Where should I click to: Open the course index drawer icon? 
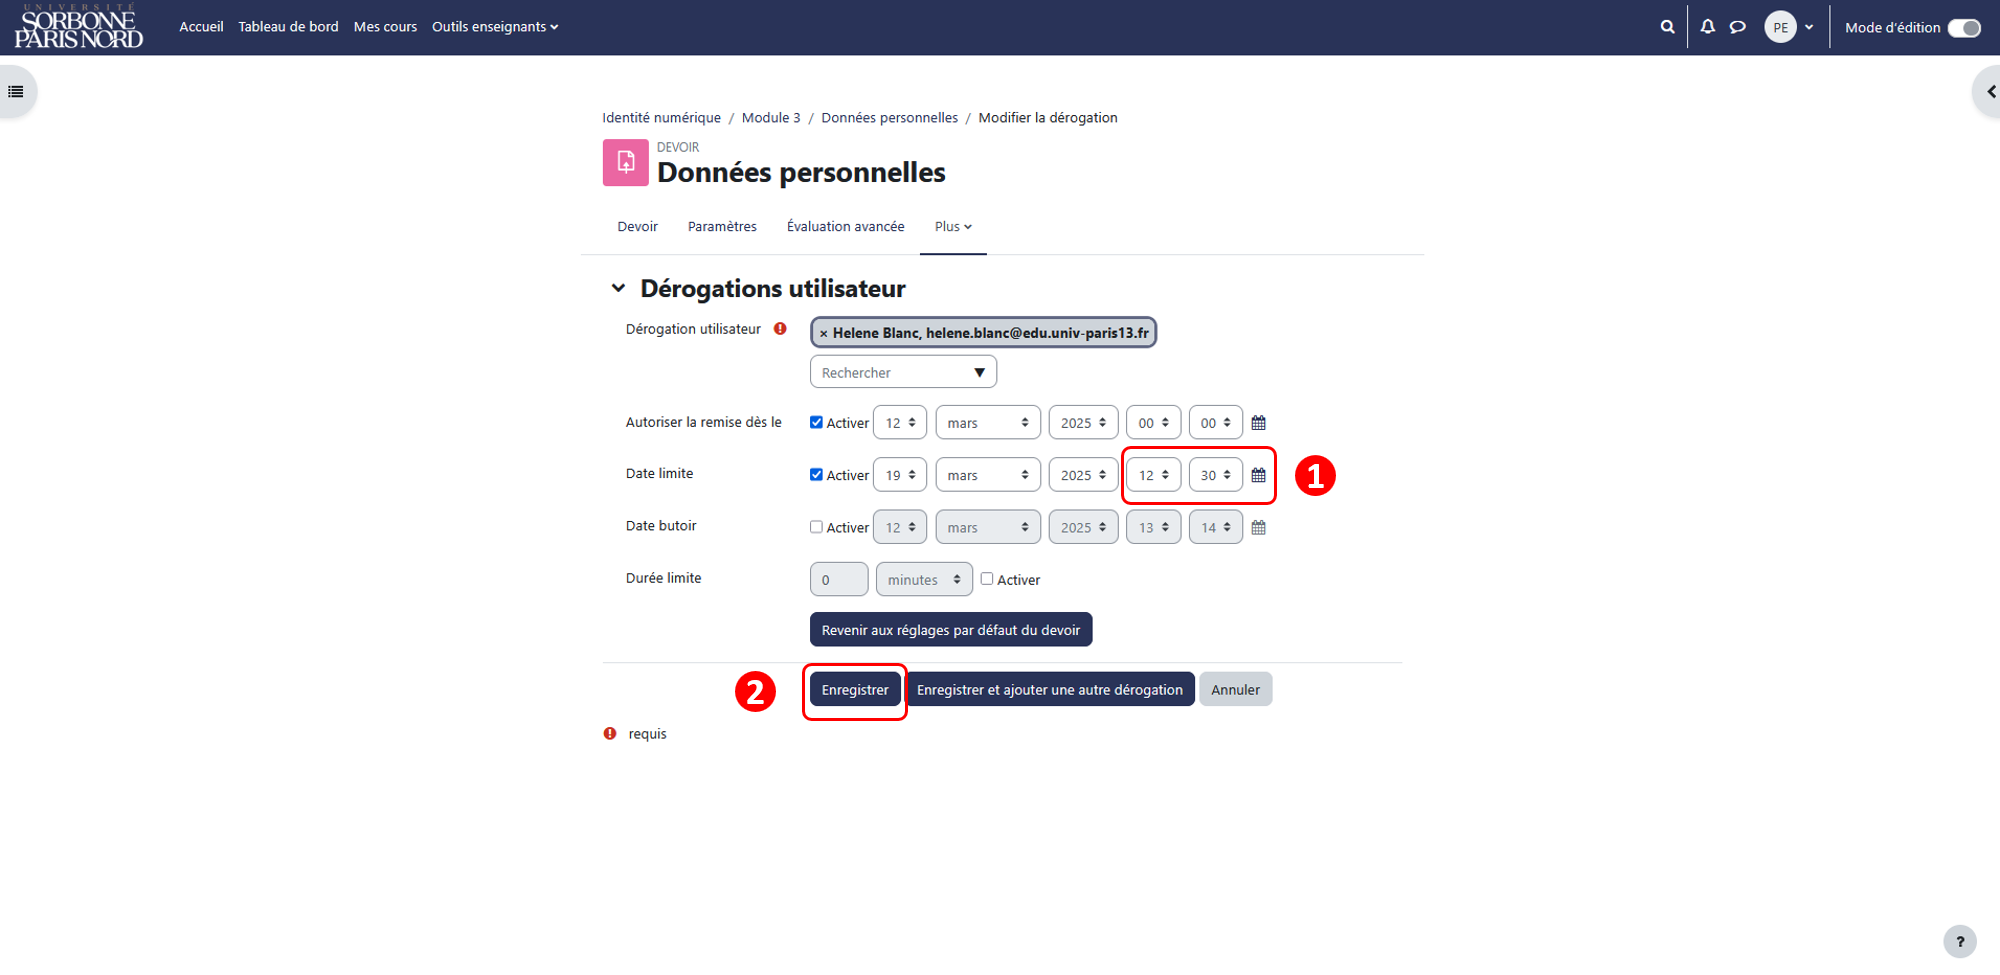tap(16, 92)
